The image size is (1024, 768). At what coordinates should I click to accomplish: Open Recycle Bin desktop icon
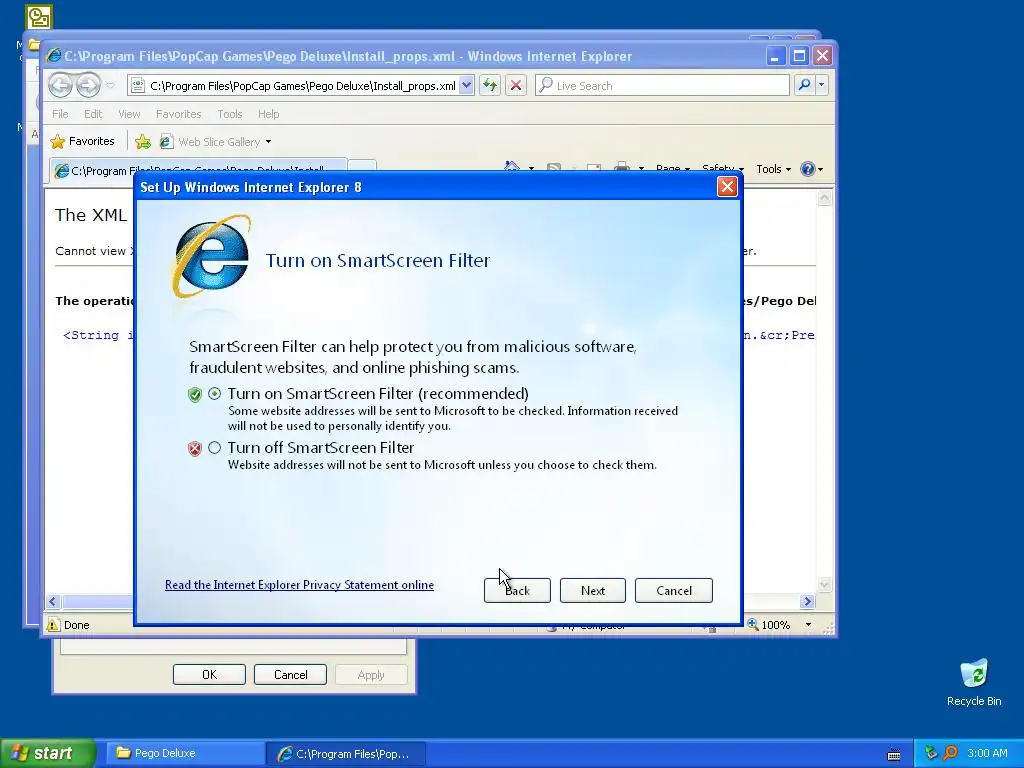coord(974,682)
